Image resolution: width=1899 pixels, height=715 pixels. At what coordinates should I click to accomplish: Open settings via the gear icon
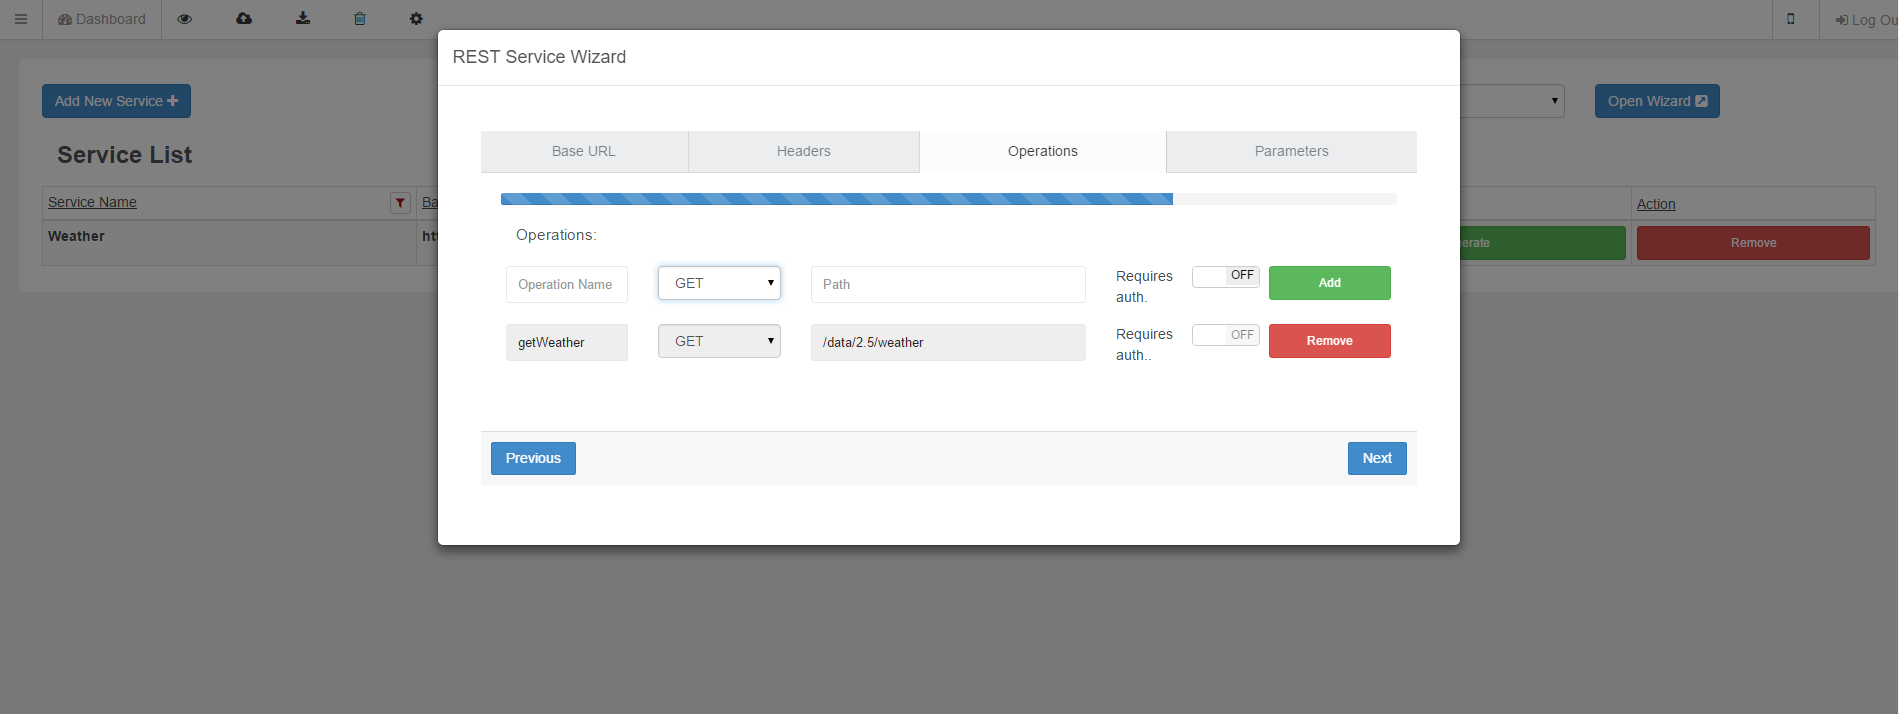point(416,19)
